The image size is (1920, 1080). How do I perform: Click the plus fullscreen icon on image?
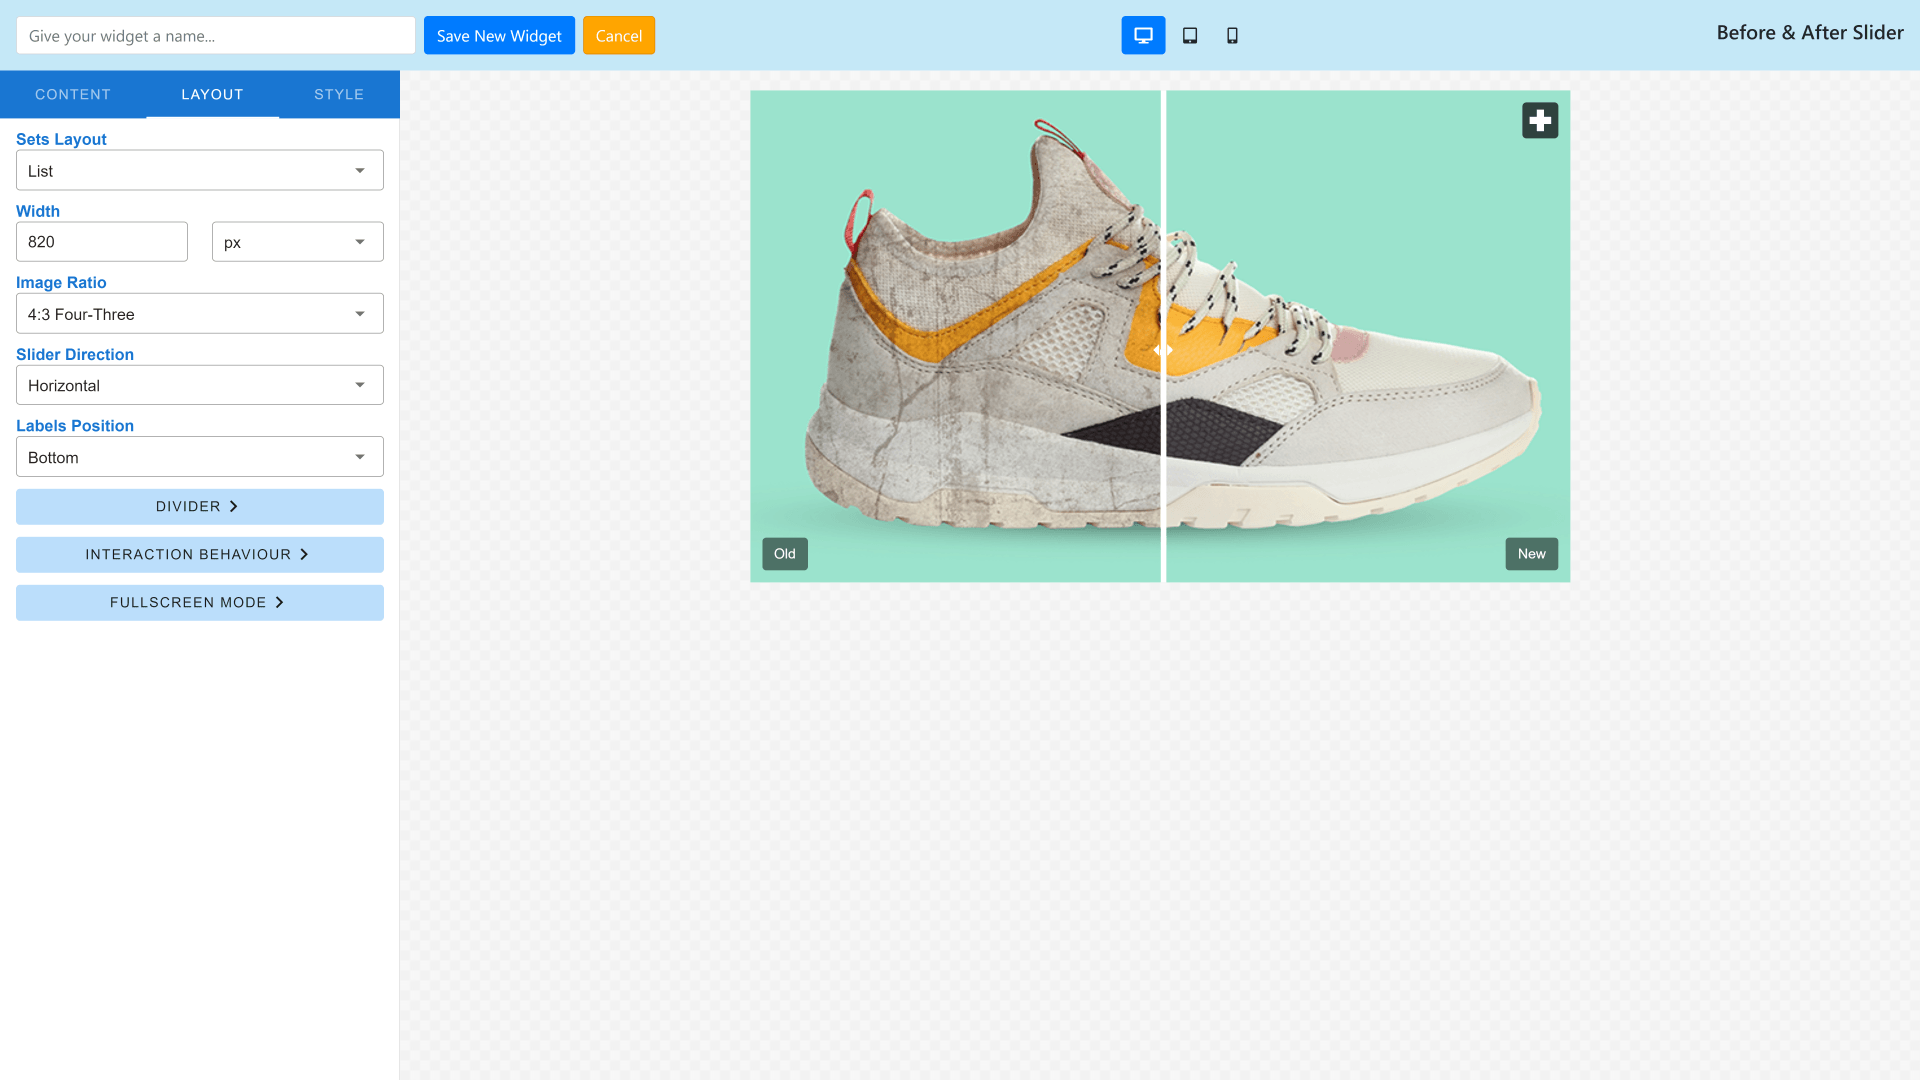coord(1540,121)
